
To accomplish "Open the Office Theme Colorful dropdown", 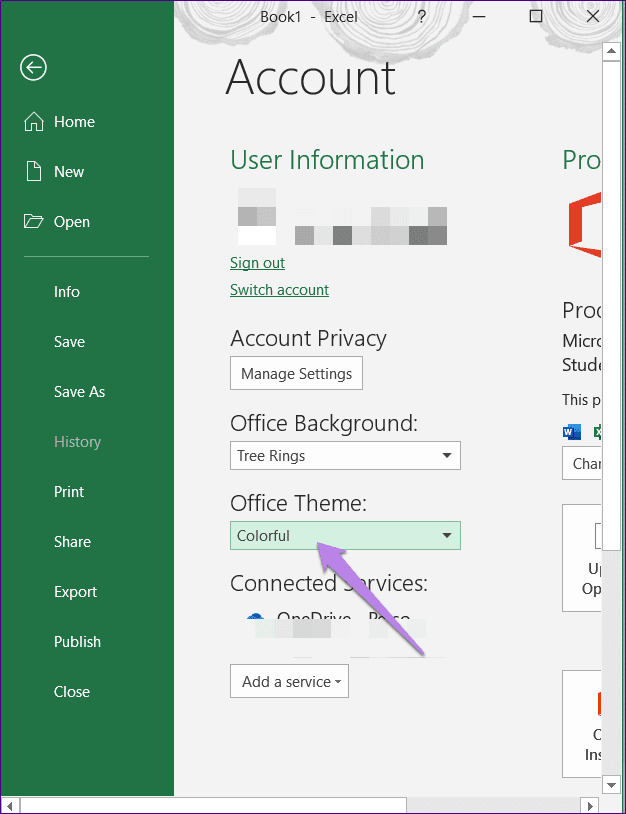I will (x=345, y=536).
